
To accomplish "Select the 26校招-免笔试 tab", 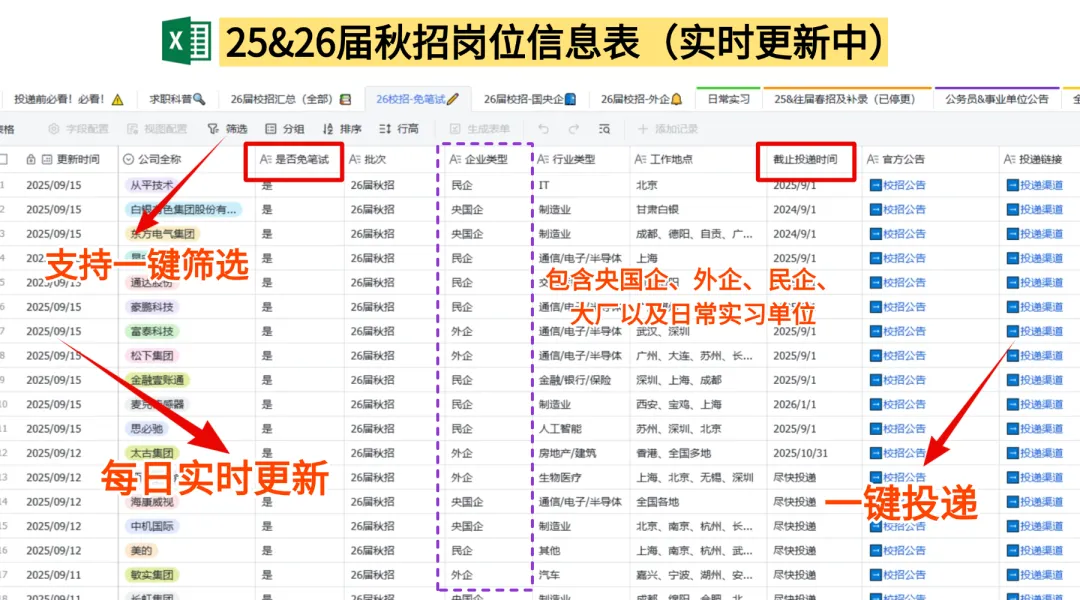I will tap(417, 99).
